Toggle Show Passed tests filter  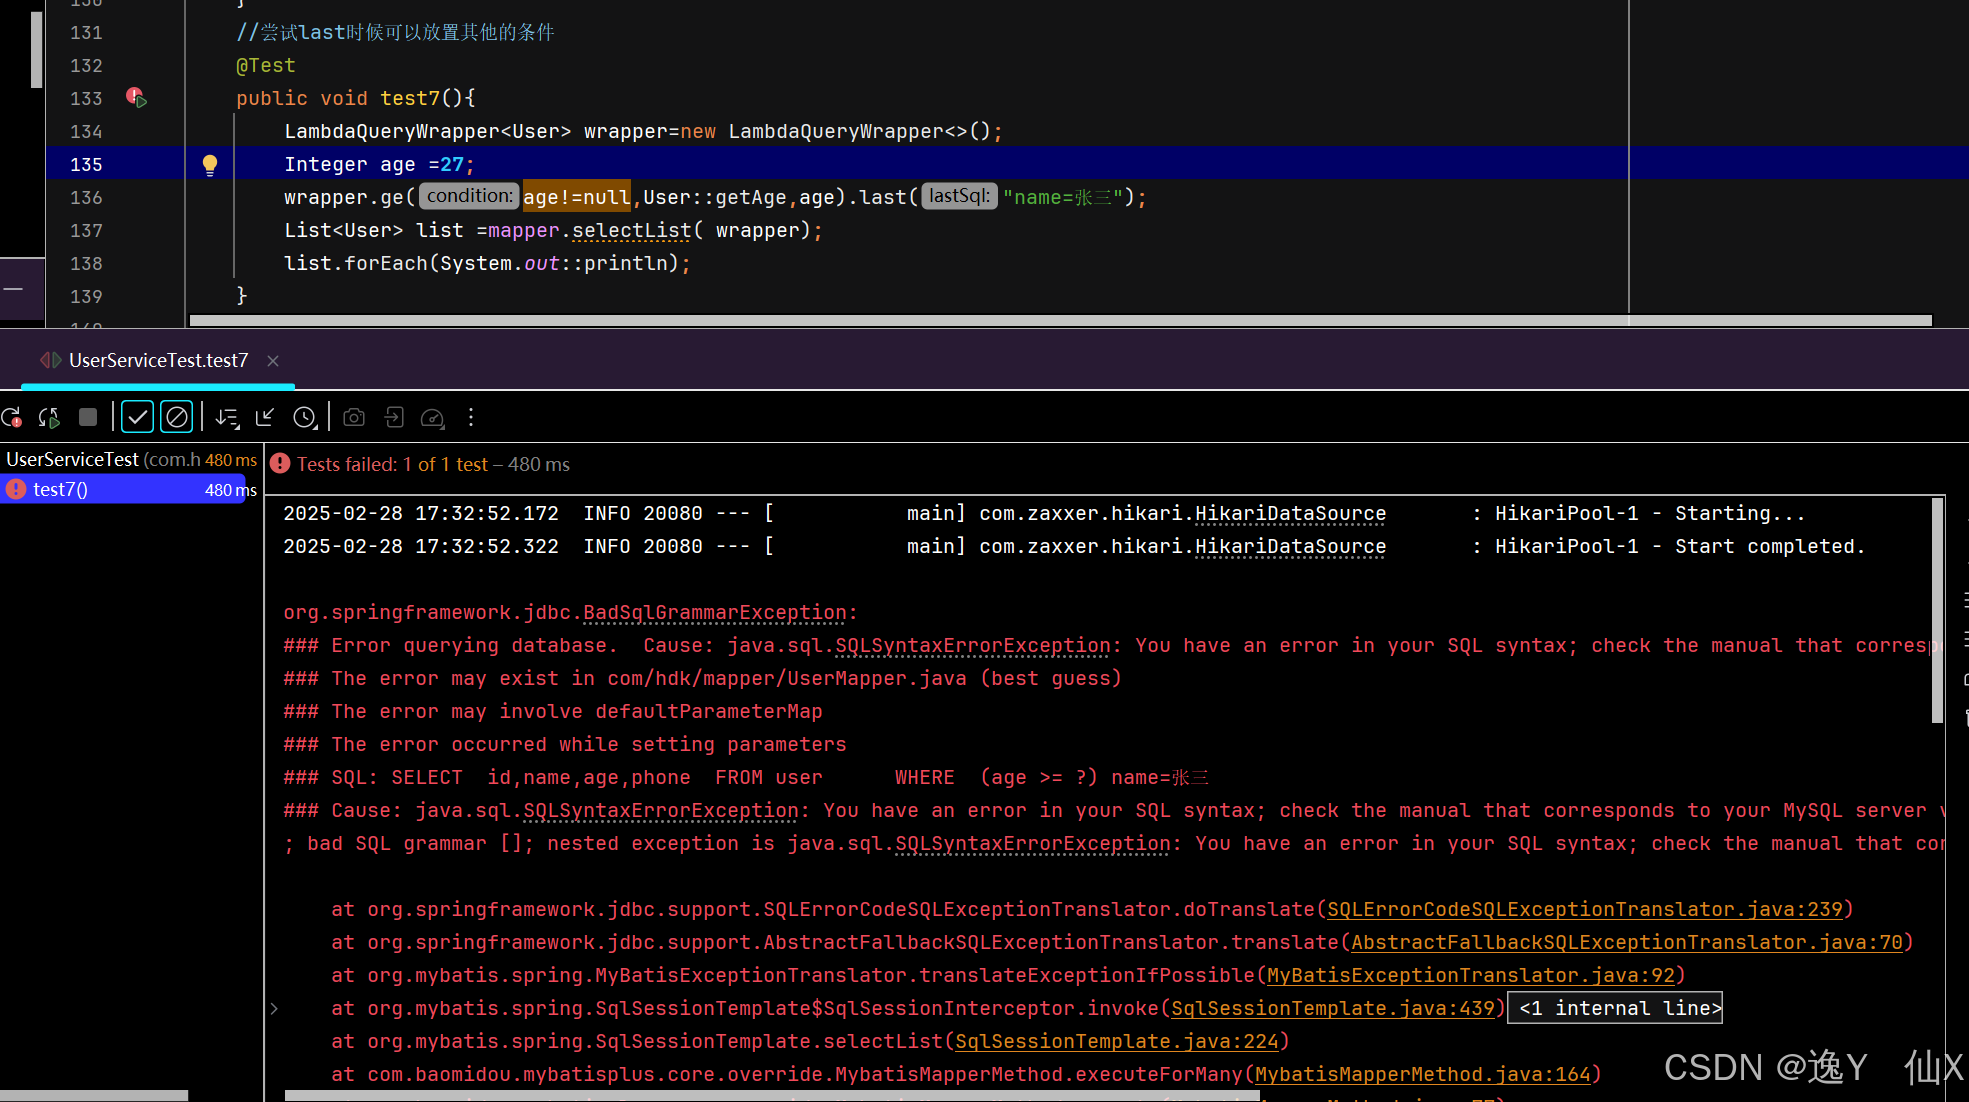pyautogui.click(x=137, y=417)
